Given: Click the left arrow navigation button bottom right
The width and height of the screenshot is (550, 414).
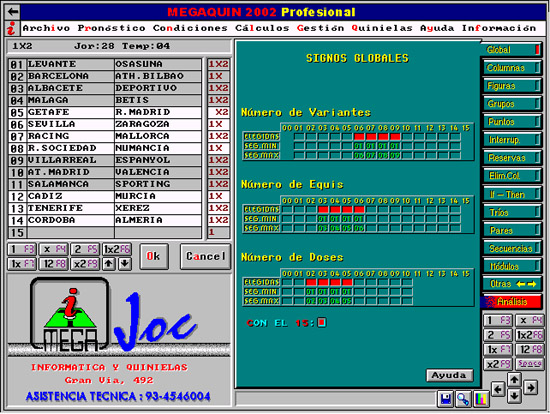Looking at the screenshot, I should point(498,389).
